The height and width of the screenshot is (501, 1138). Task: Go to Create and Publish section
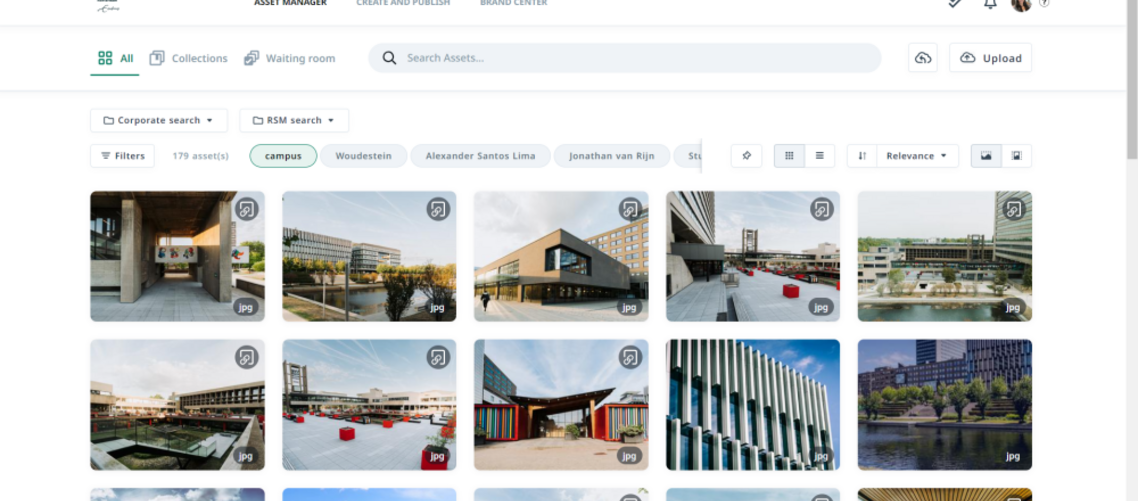click(x=403, y=3)
